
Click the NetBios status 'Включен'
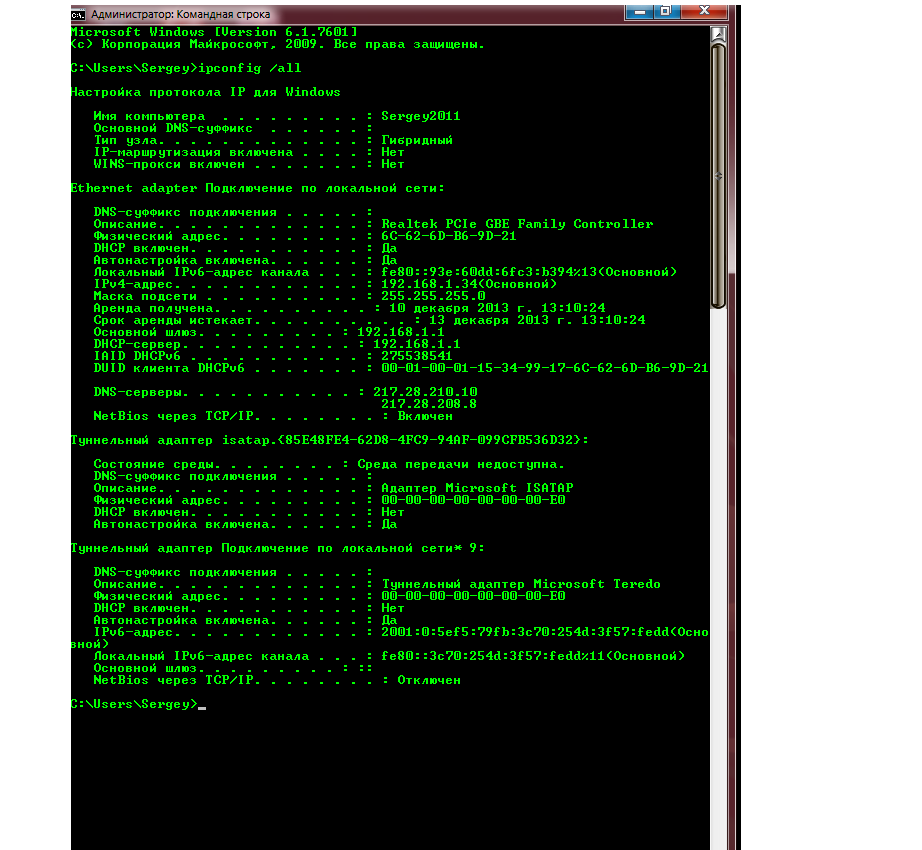pyautogui.click(x=425, y=416)
